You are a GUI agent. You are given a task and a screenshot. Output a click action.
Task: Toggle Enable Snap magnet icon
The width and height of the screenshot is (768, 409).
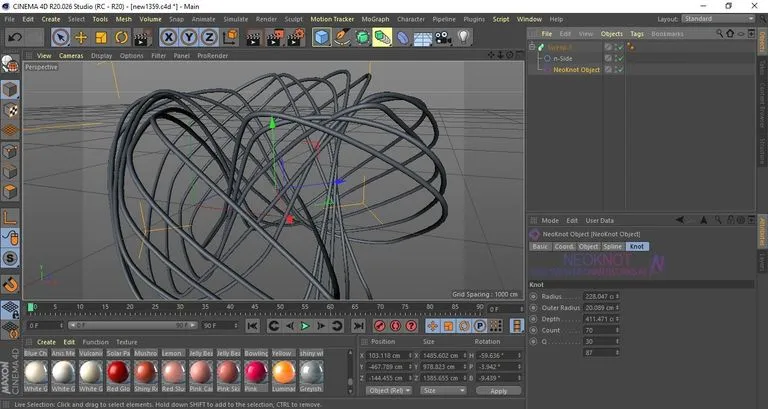[10, 284]
